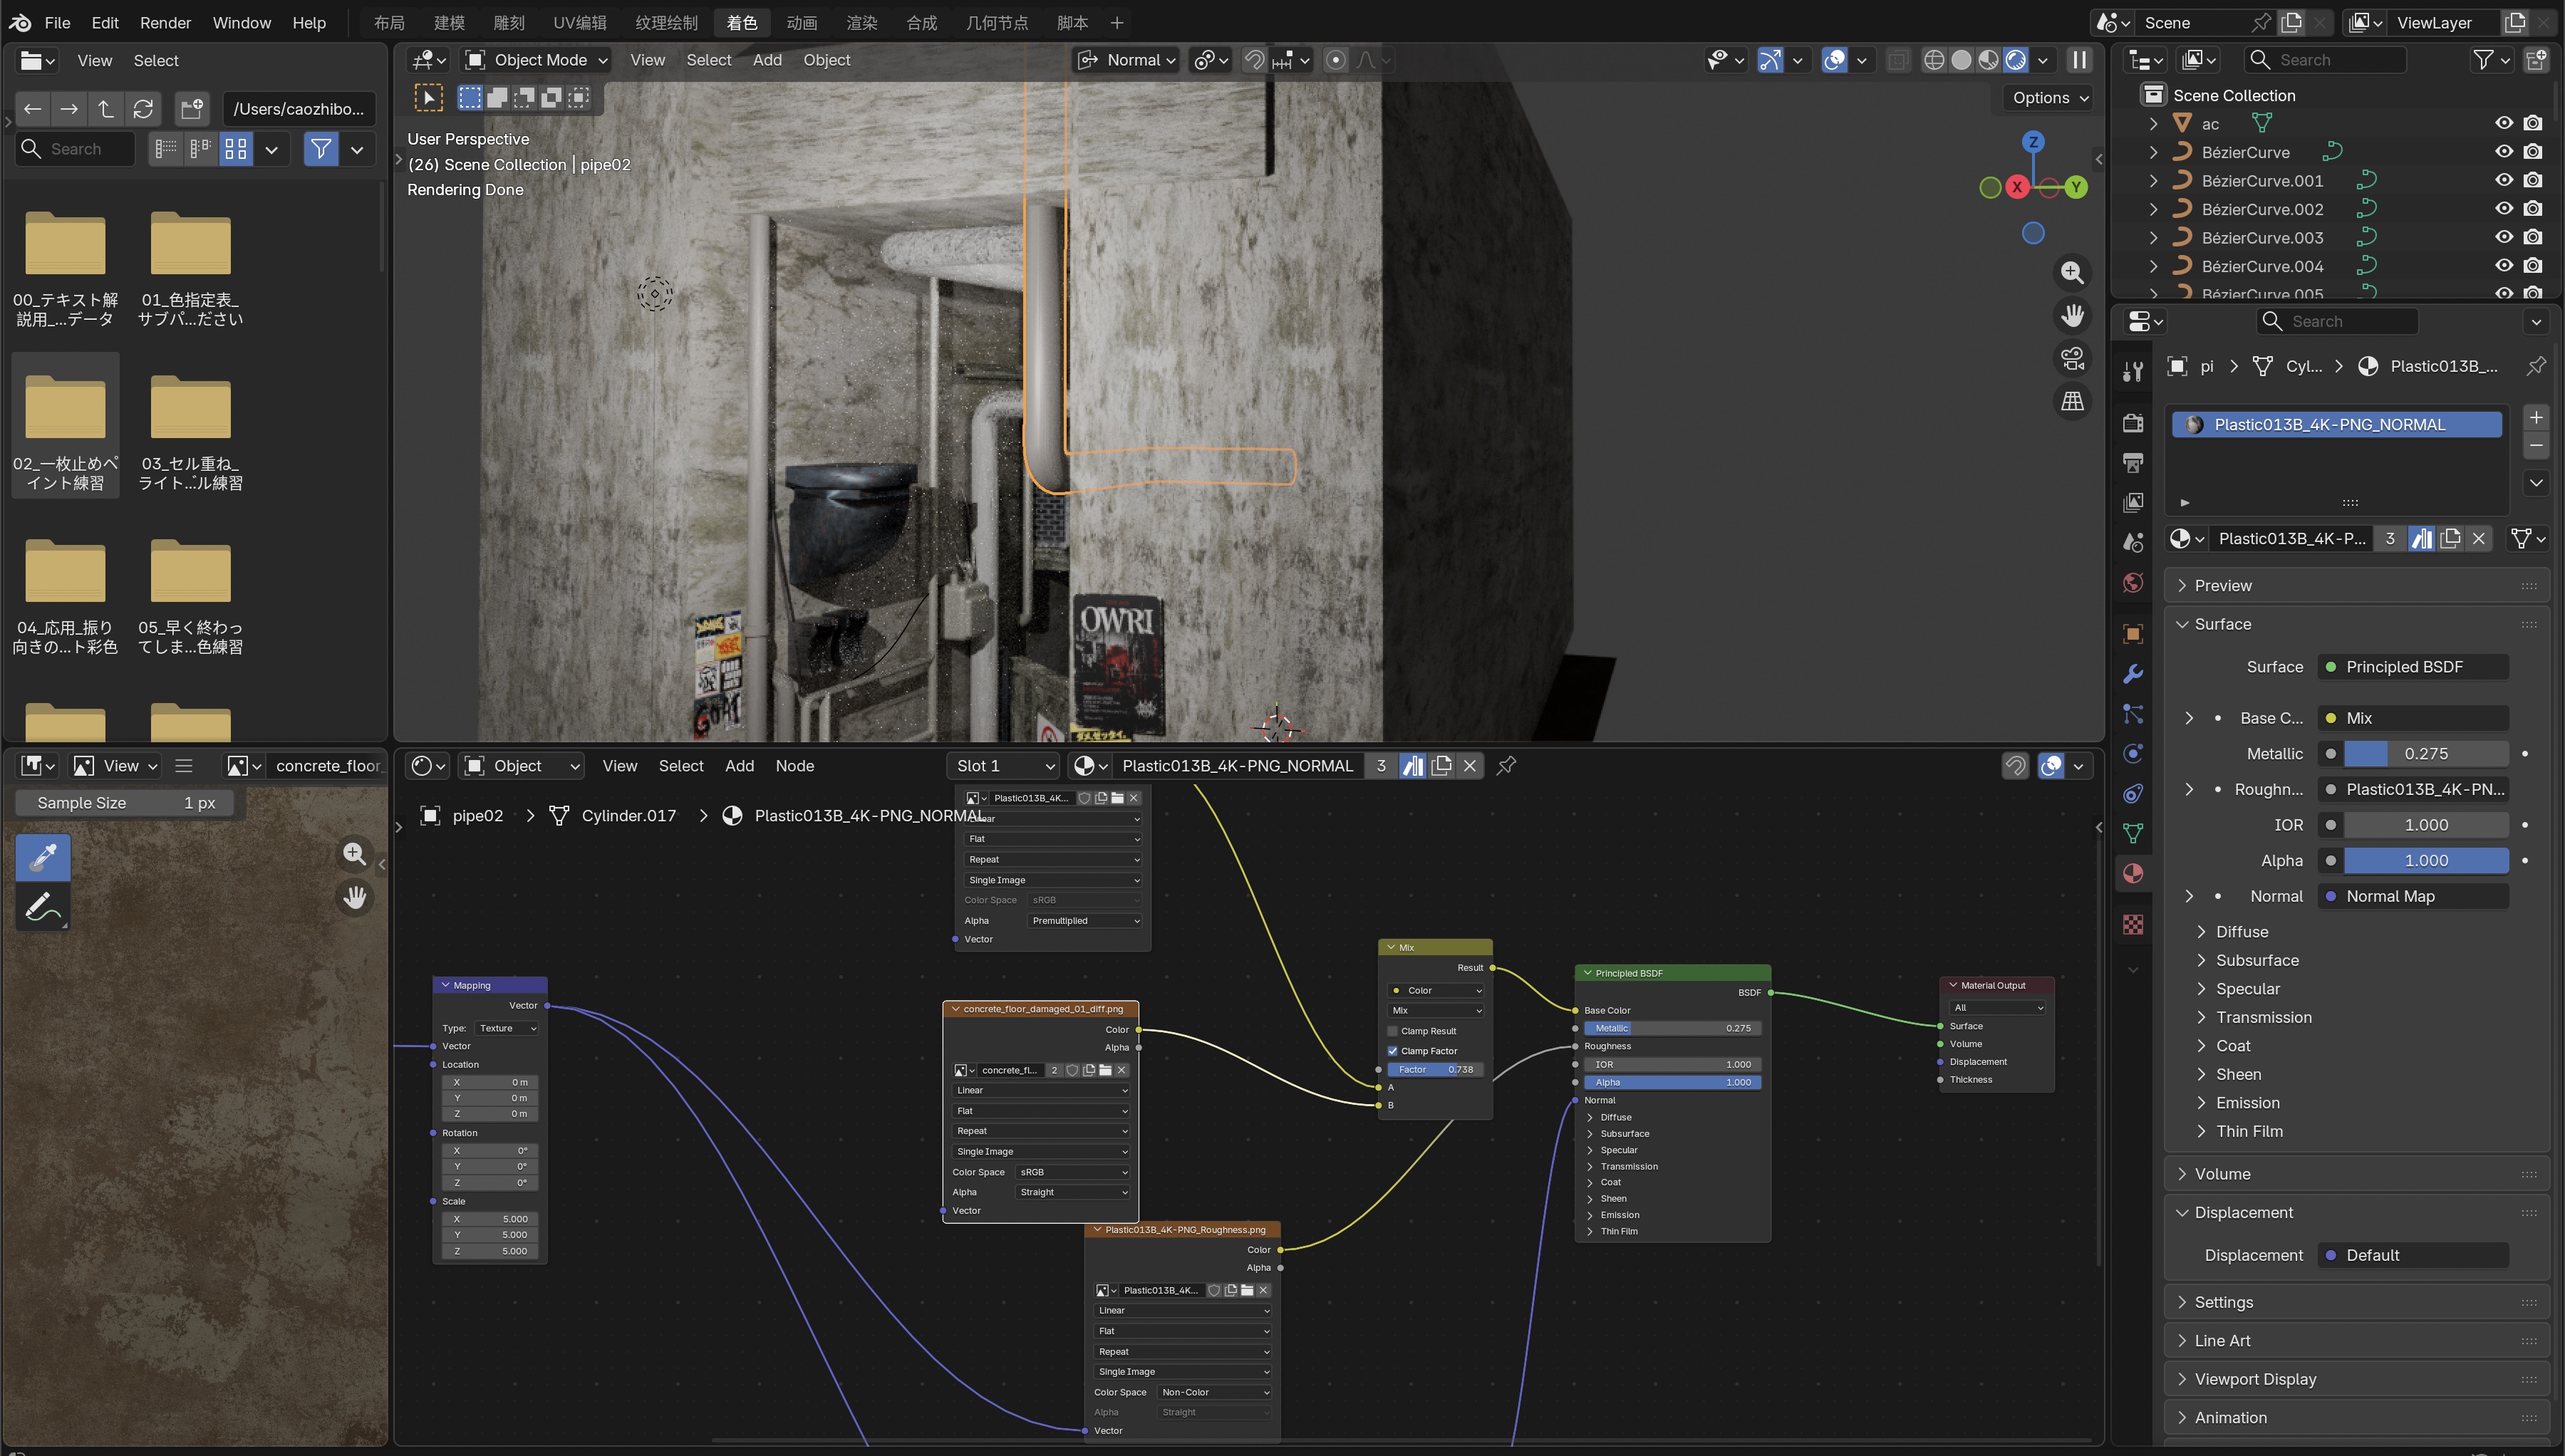Open the Object Mode dropdown
2565x1456 pixels.
click(x=537, y=60)
